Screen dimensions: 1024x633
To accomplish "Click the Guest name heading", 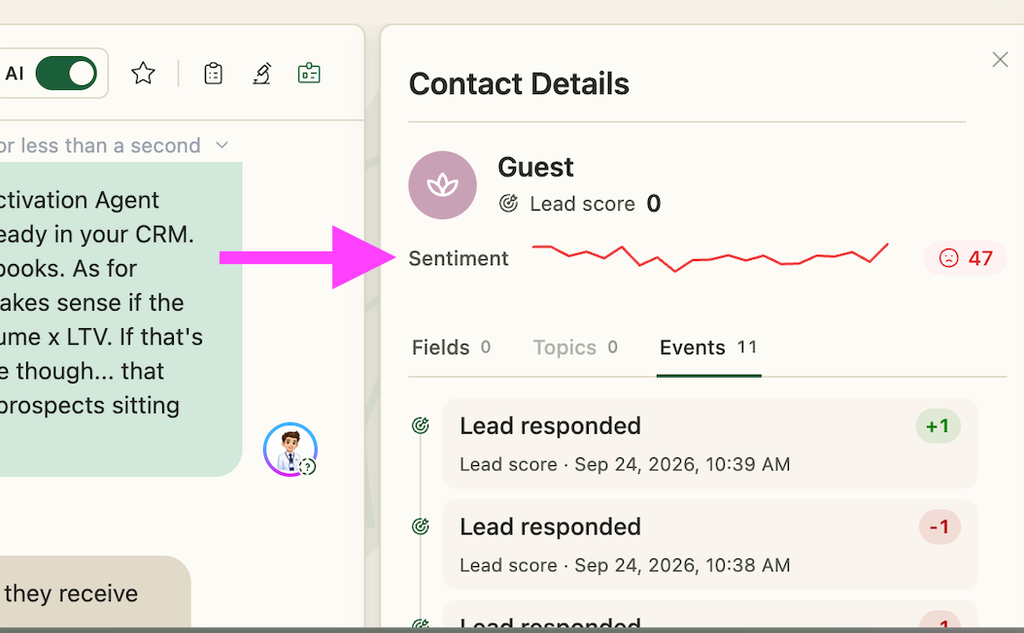I will point(536,167).
